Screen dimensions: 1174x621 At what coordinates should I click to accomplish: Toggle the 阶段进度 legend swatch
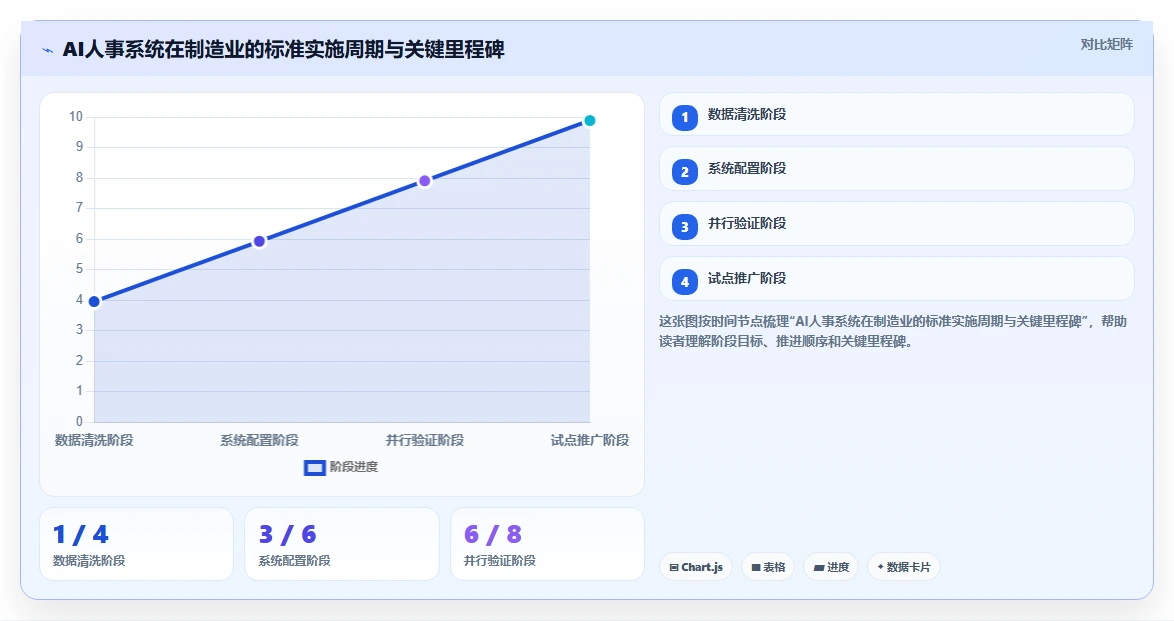pos(314,467)
